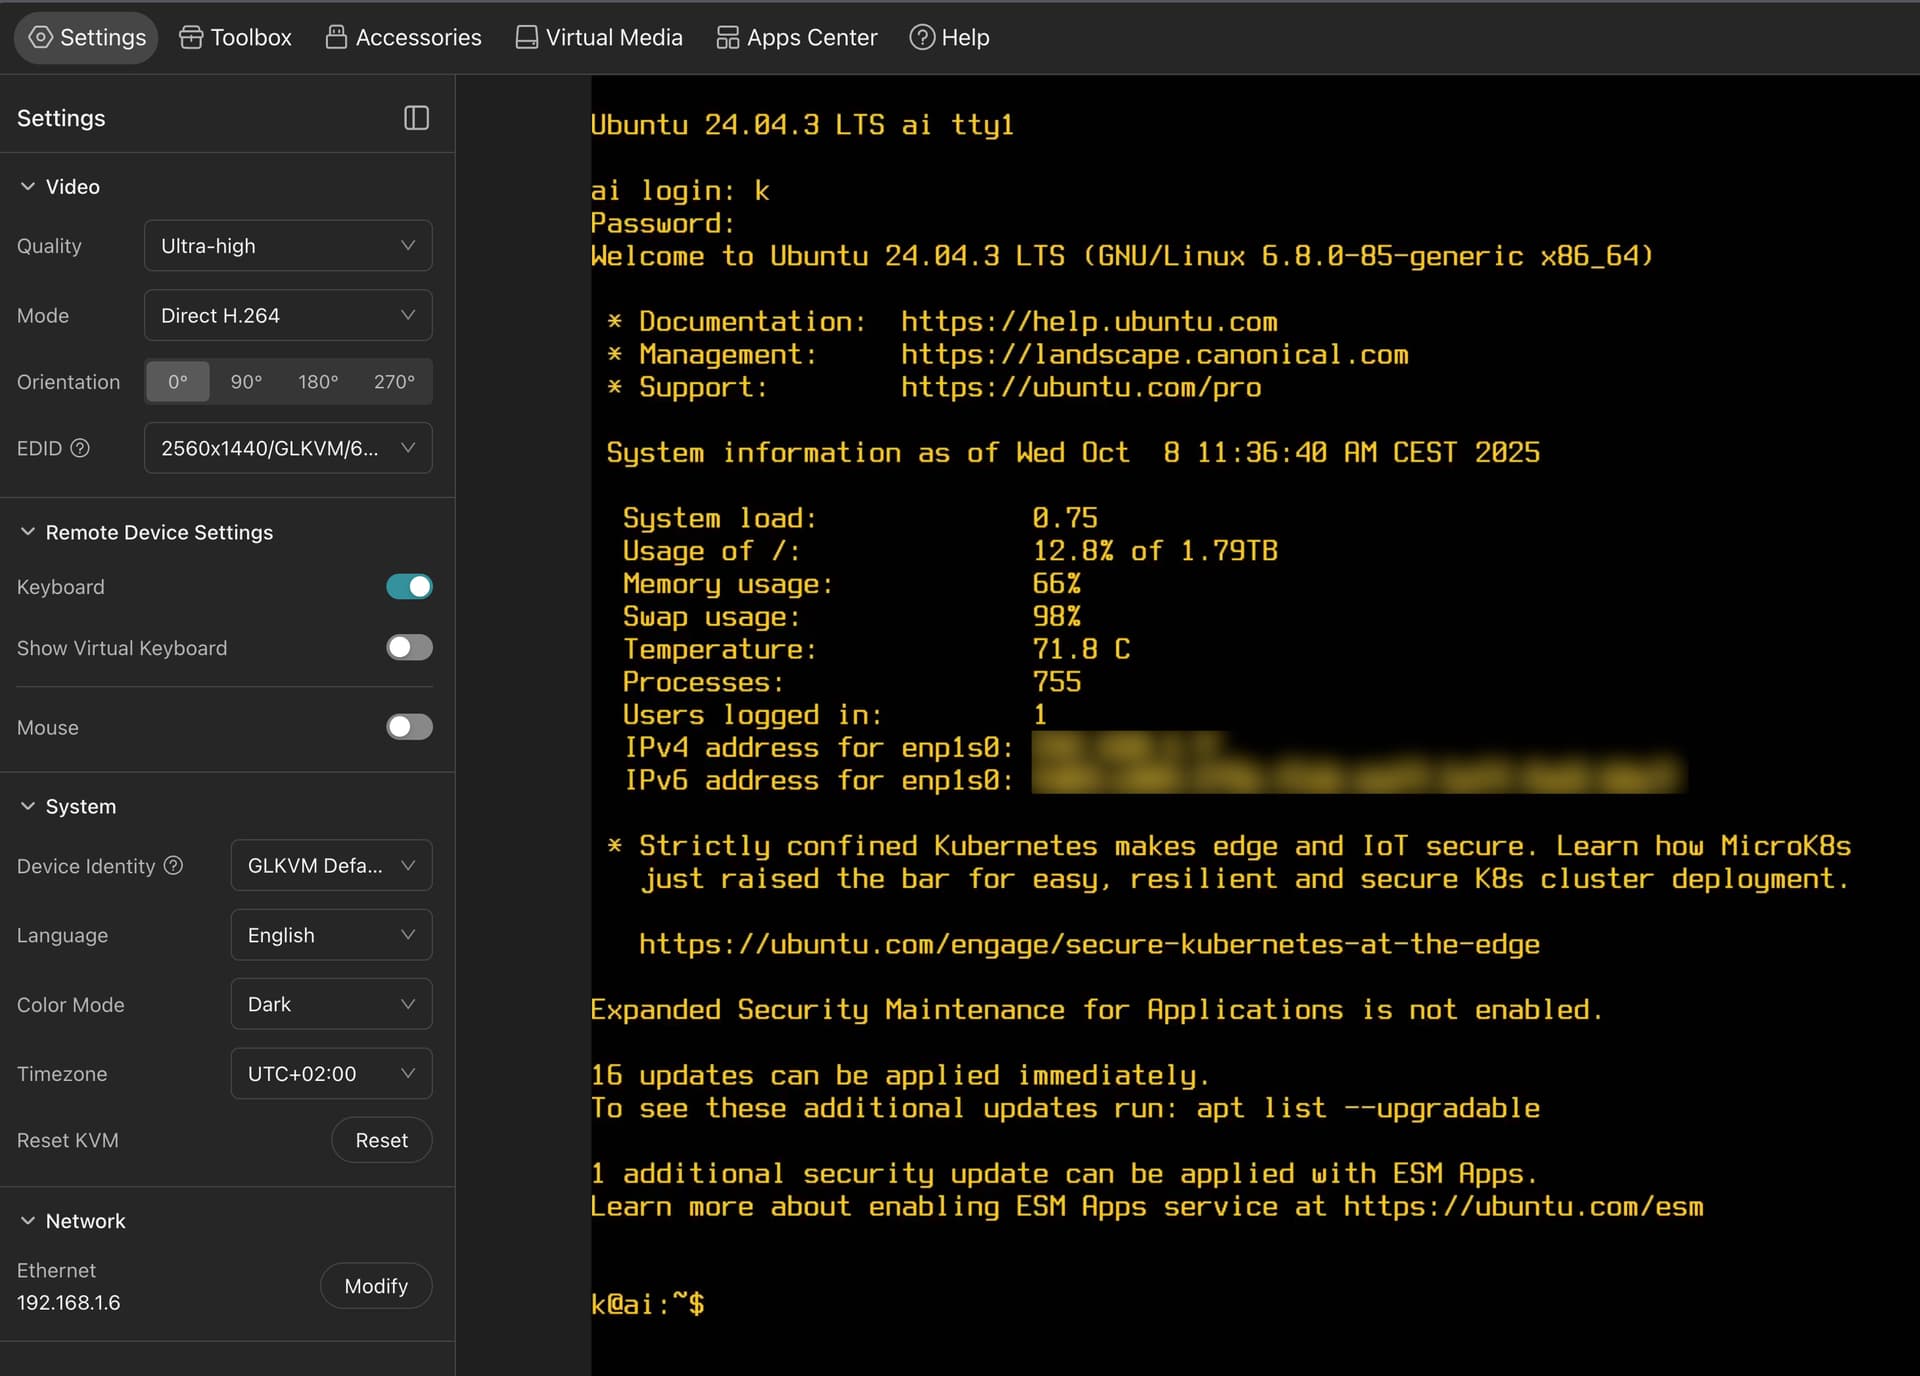This screenshot has height=1376, width=1920.
Task: Click the Reset KVM button
Action: (381, 1140)
